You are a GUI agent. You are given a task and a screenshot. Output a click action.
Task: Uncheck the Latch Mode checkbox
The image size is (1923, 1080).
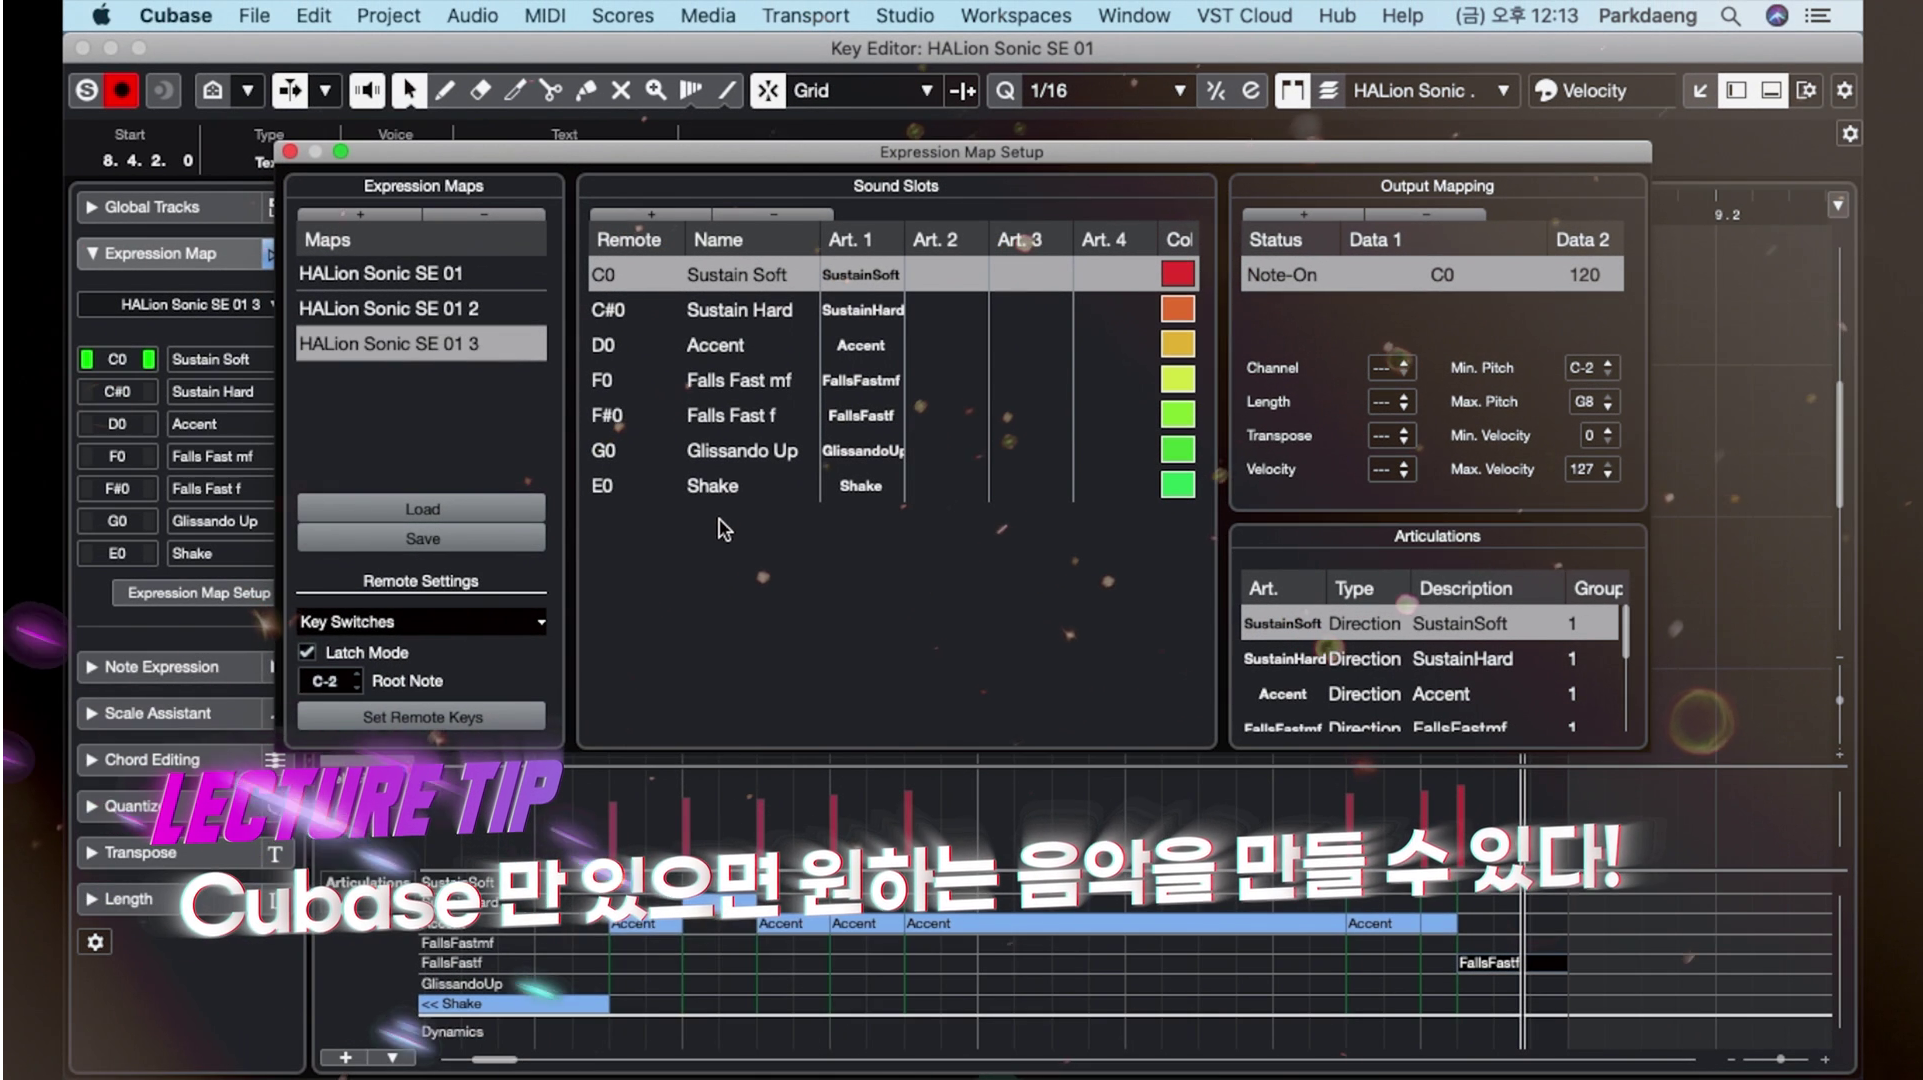[307, 652]
